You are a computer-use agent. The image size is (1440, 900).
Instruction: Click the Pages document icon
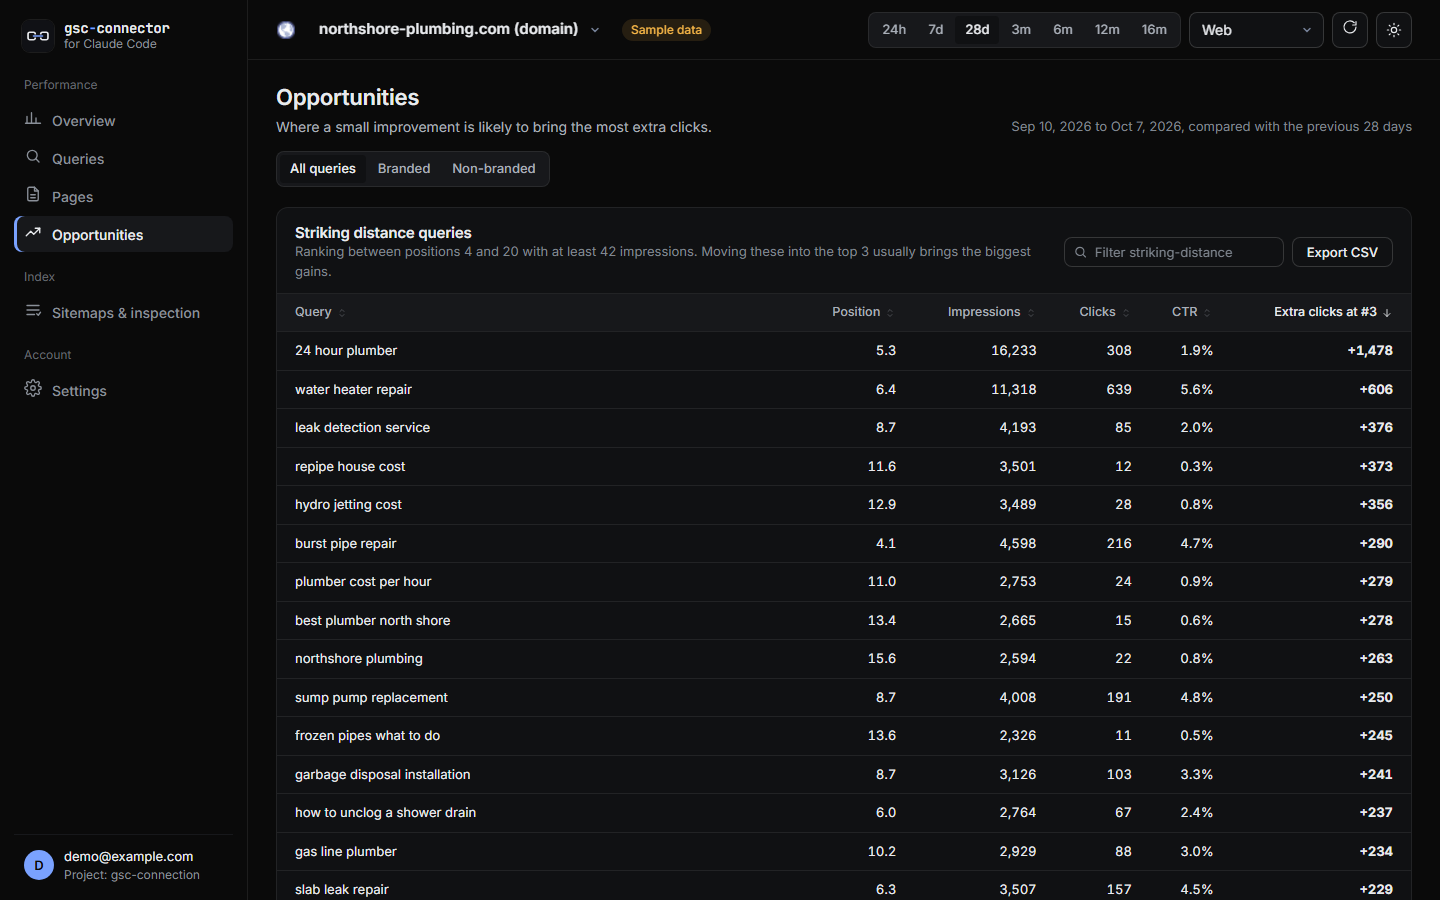click(x=33, y=195)
